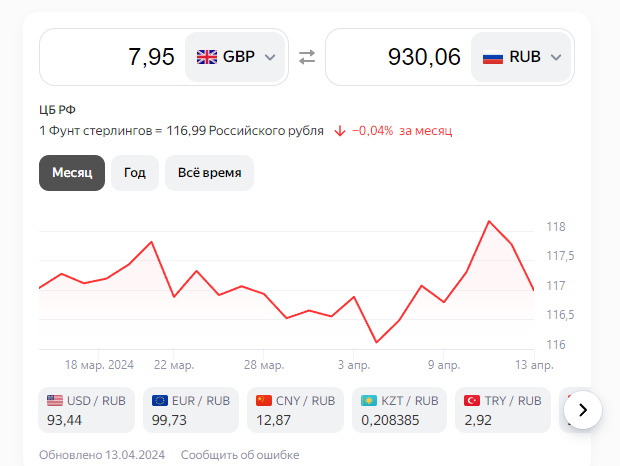
Task: Click the Chinese flag on CNY / RUB chip
Action: 264,400
